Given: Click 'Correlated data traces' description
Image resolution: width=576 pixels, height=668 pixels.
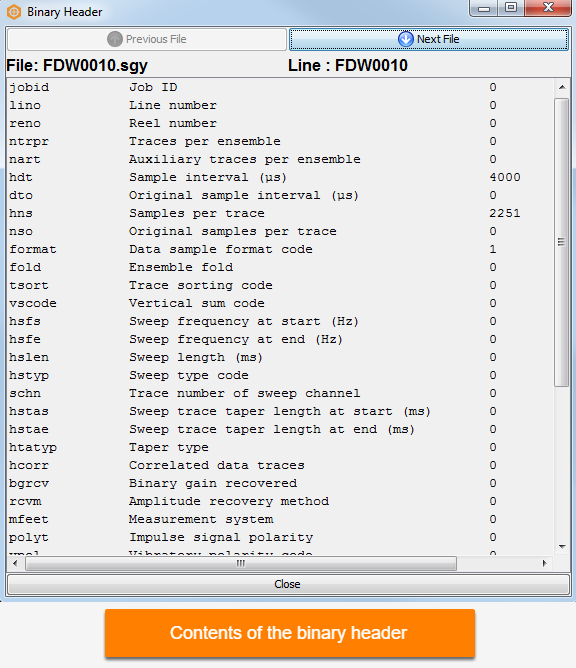Looking at the screenshot, I should (x=217, y=465).
